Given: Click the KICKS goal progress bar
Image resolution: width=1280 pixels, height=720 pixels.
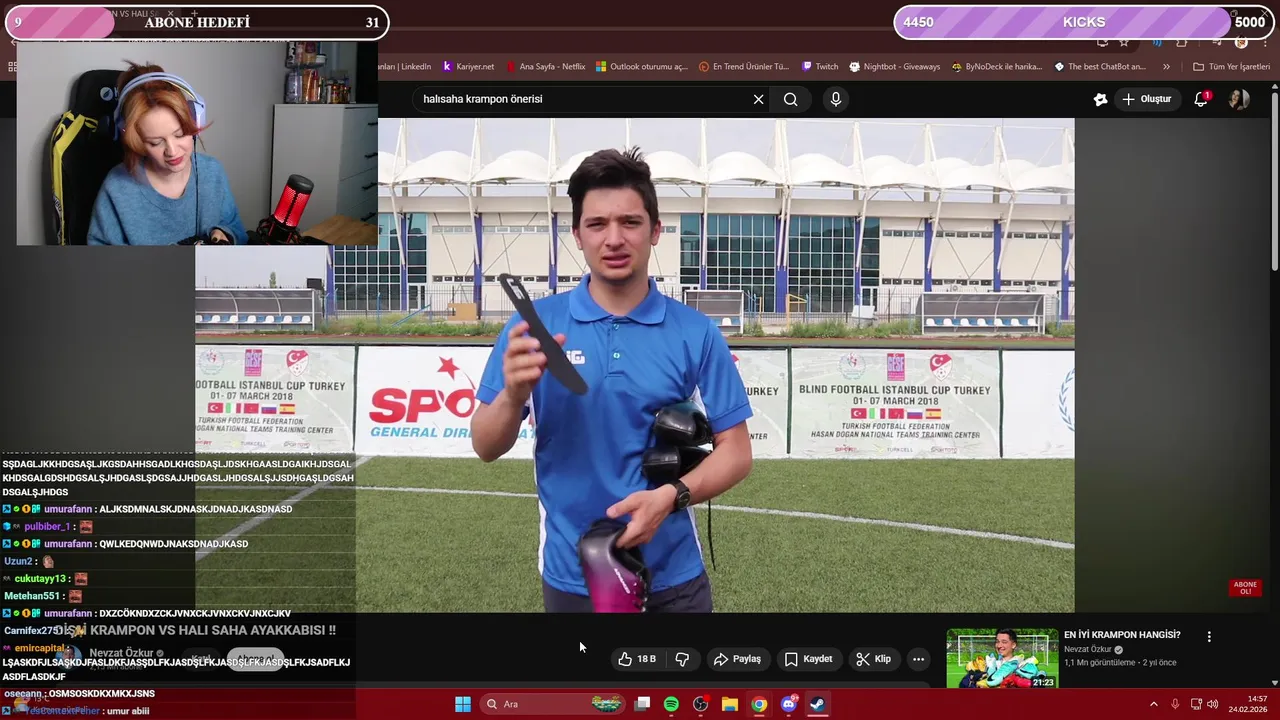Looking at the screenshot, I should (1084, 22).
